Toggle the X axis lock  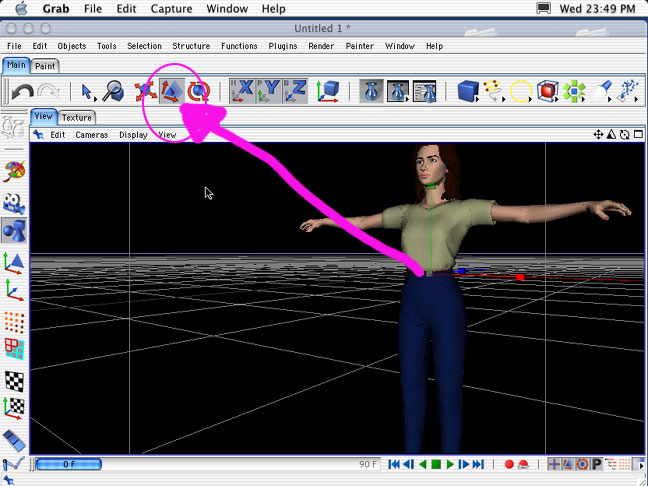242,91
